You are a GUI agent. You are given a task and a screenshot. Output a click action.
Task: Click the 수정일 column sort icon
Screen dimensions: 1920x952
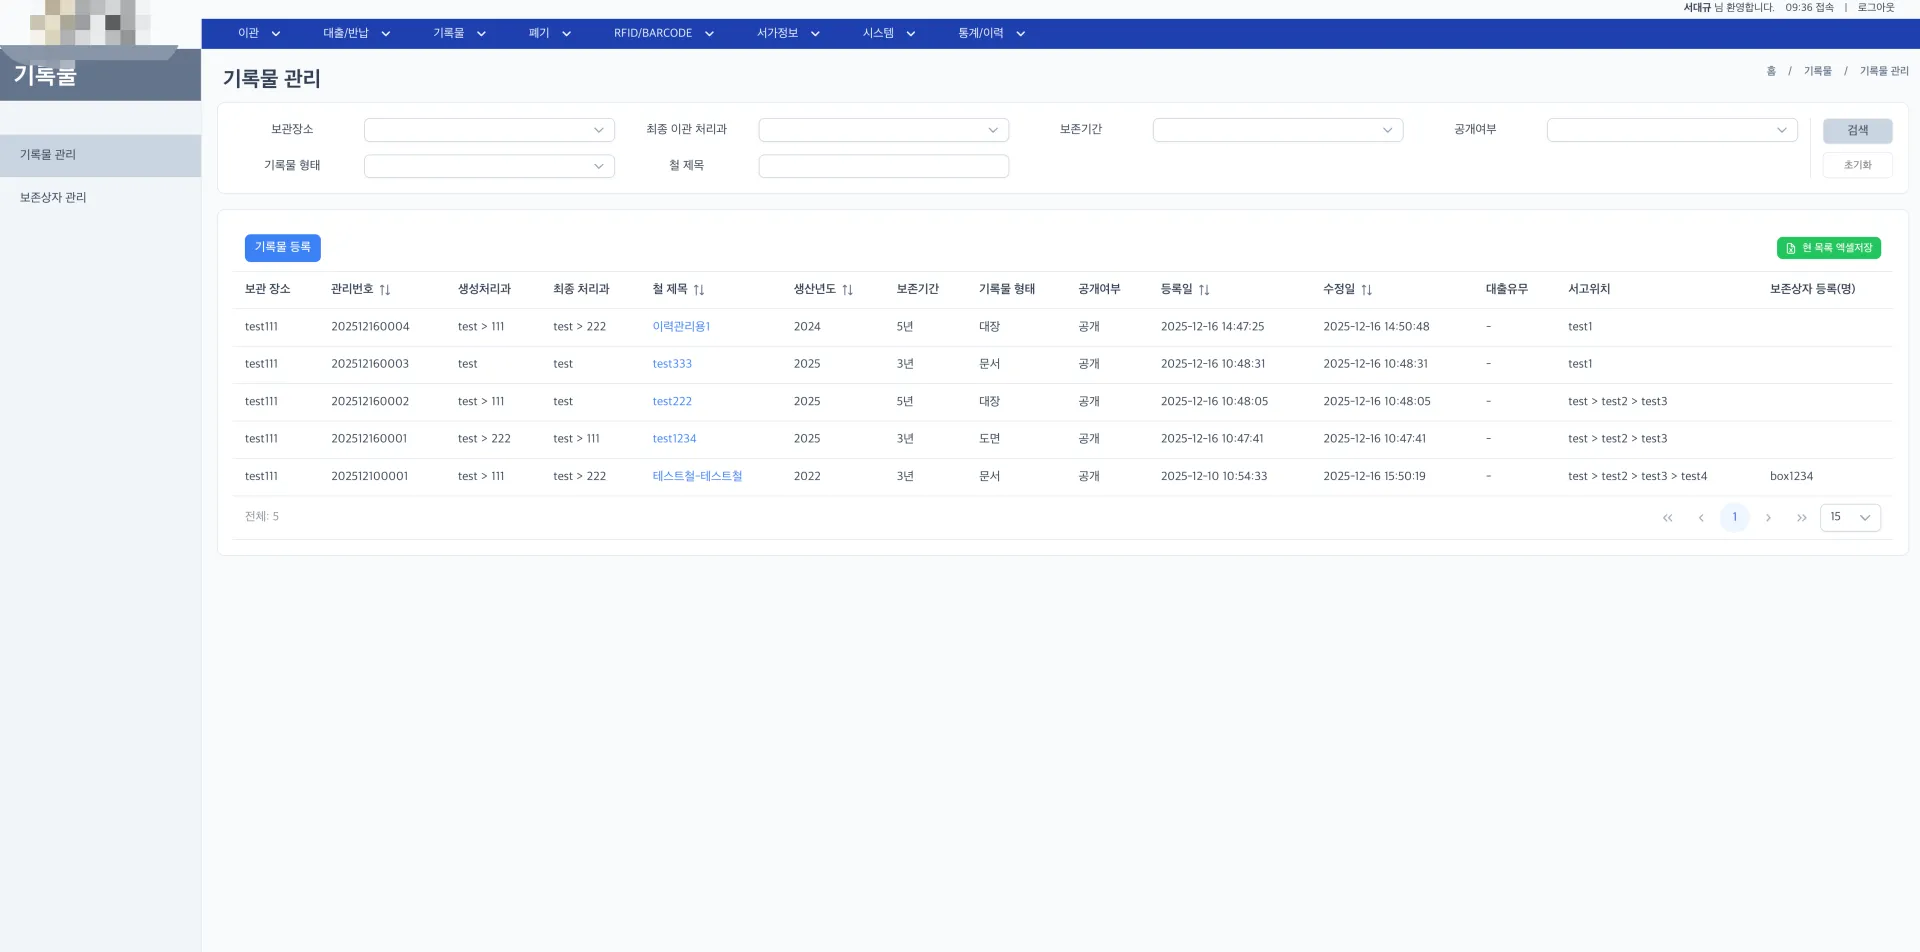pyautogui.click(x=1366, y=290)
